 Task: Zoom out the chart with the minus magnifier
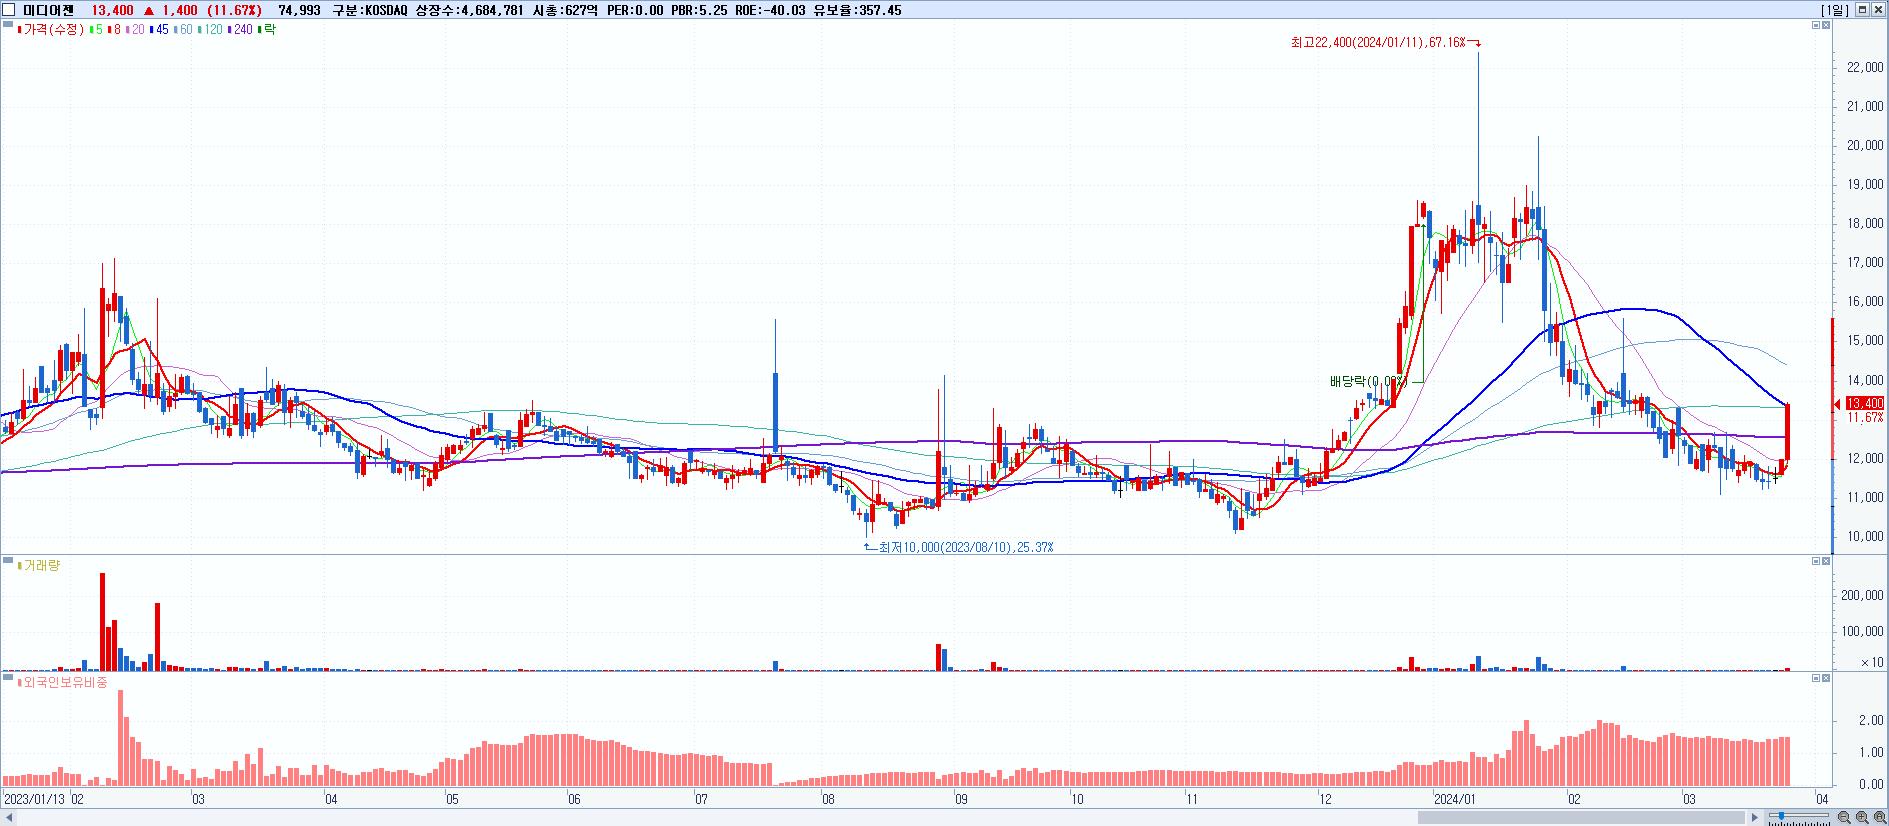pos(1844,817)
